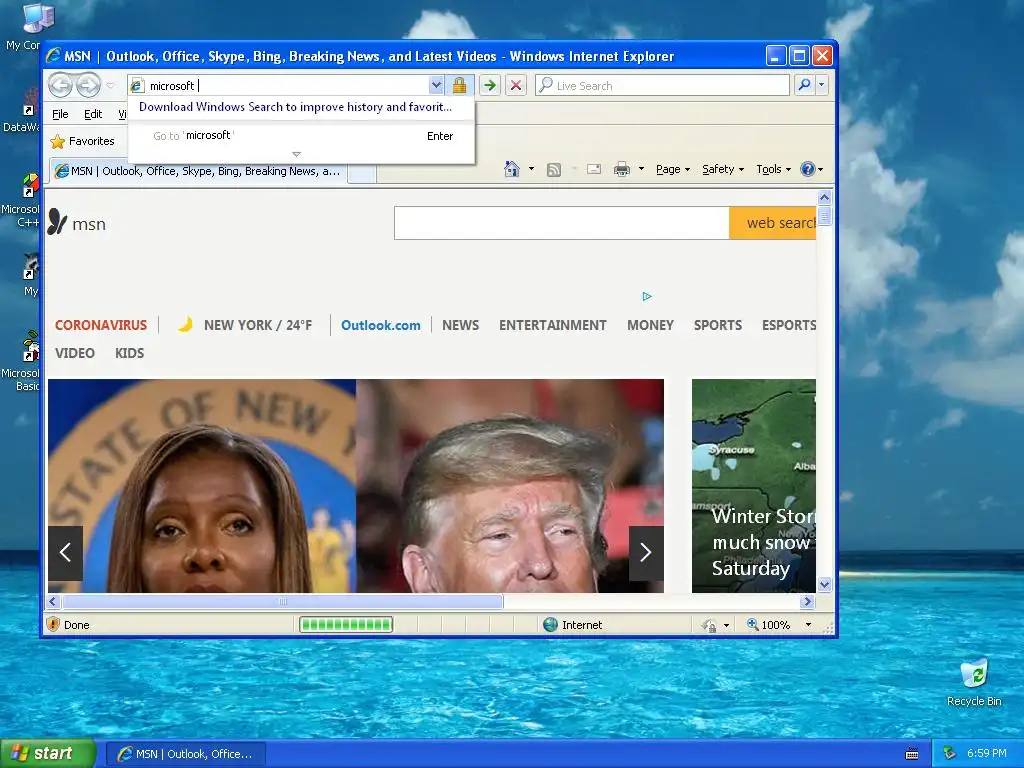Click the Read Mail icon
Viewport: 1024px width, 768px height.
pyautogui.click(x=594, y=170)
